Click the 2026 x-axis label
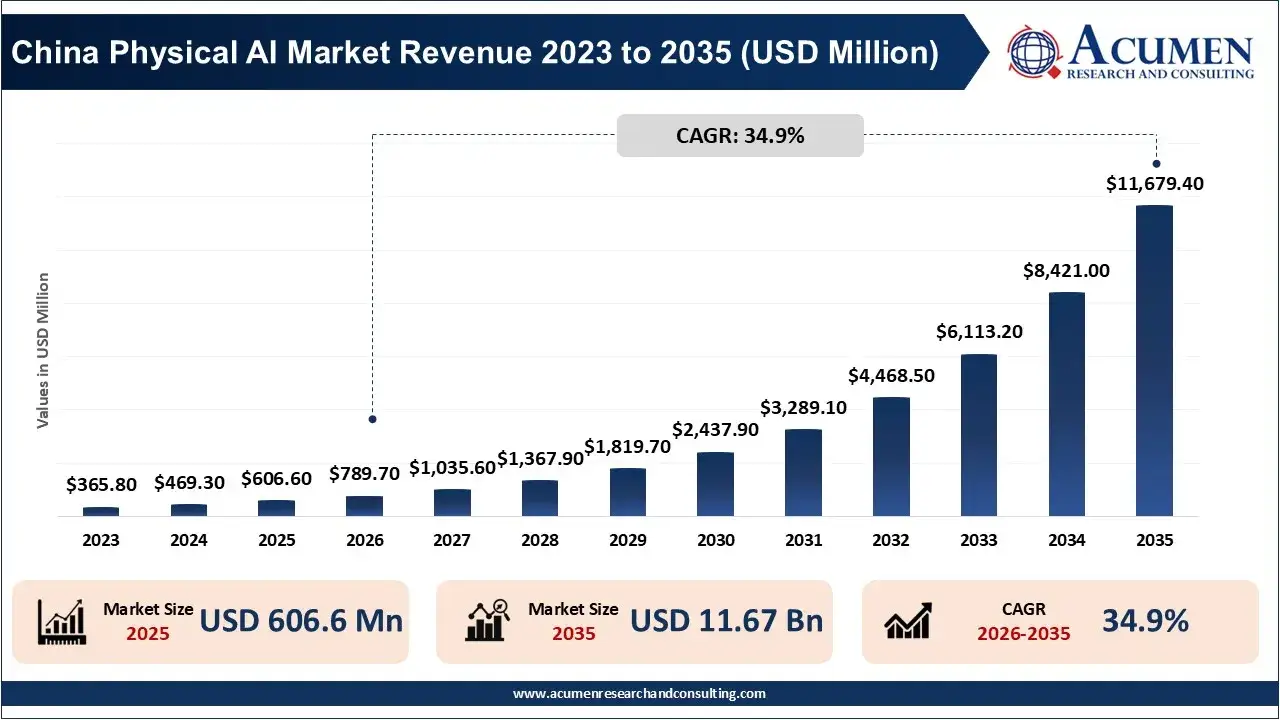The image size is (1280, 720). click(x=364, y=540)
